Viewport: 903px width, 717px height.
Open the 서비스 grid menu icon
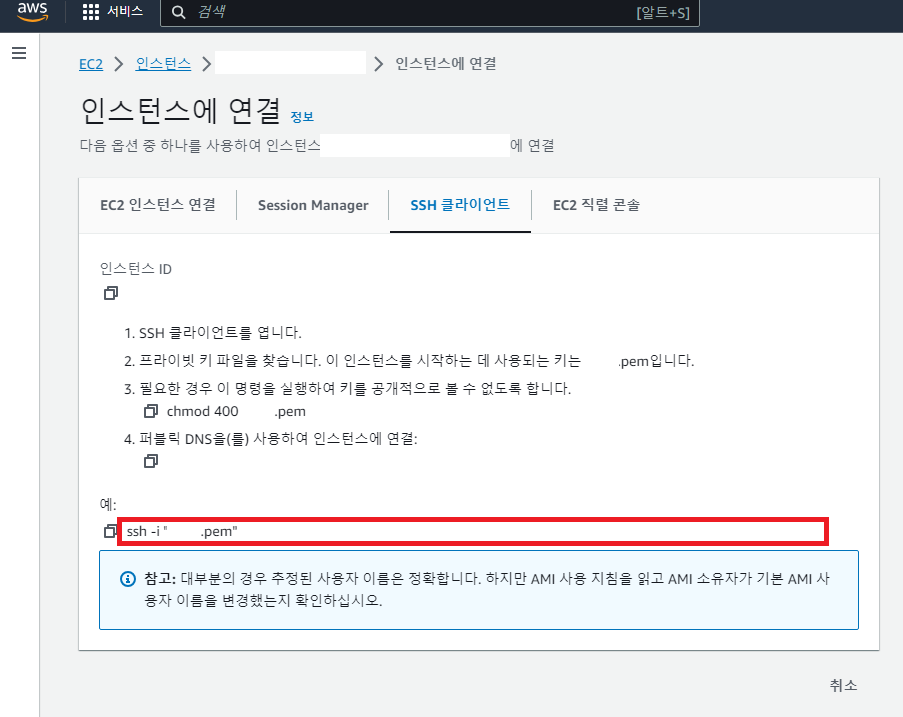coord(90,12)
